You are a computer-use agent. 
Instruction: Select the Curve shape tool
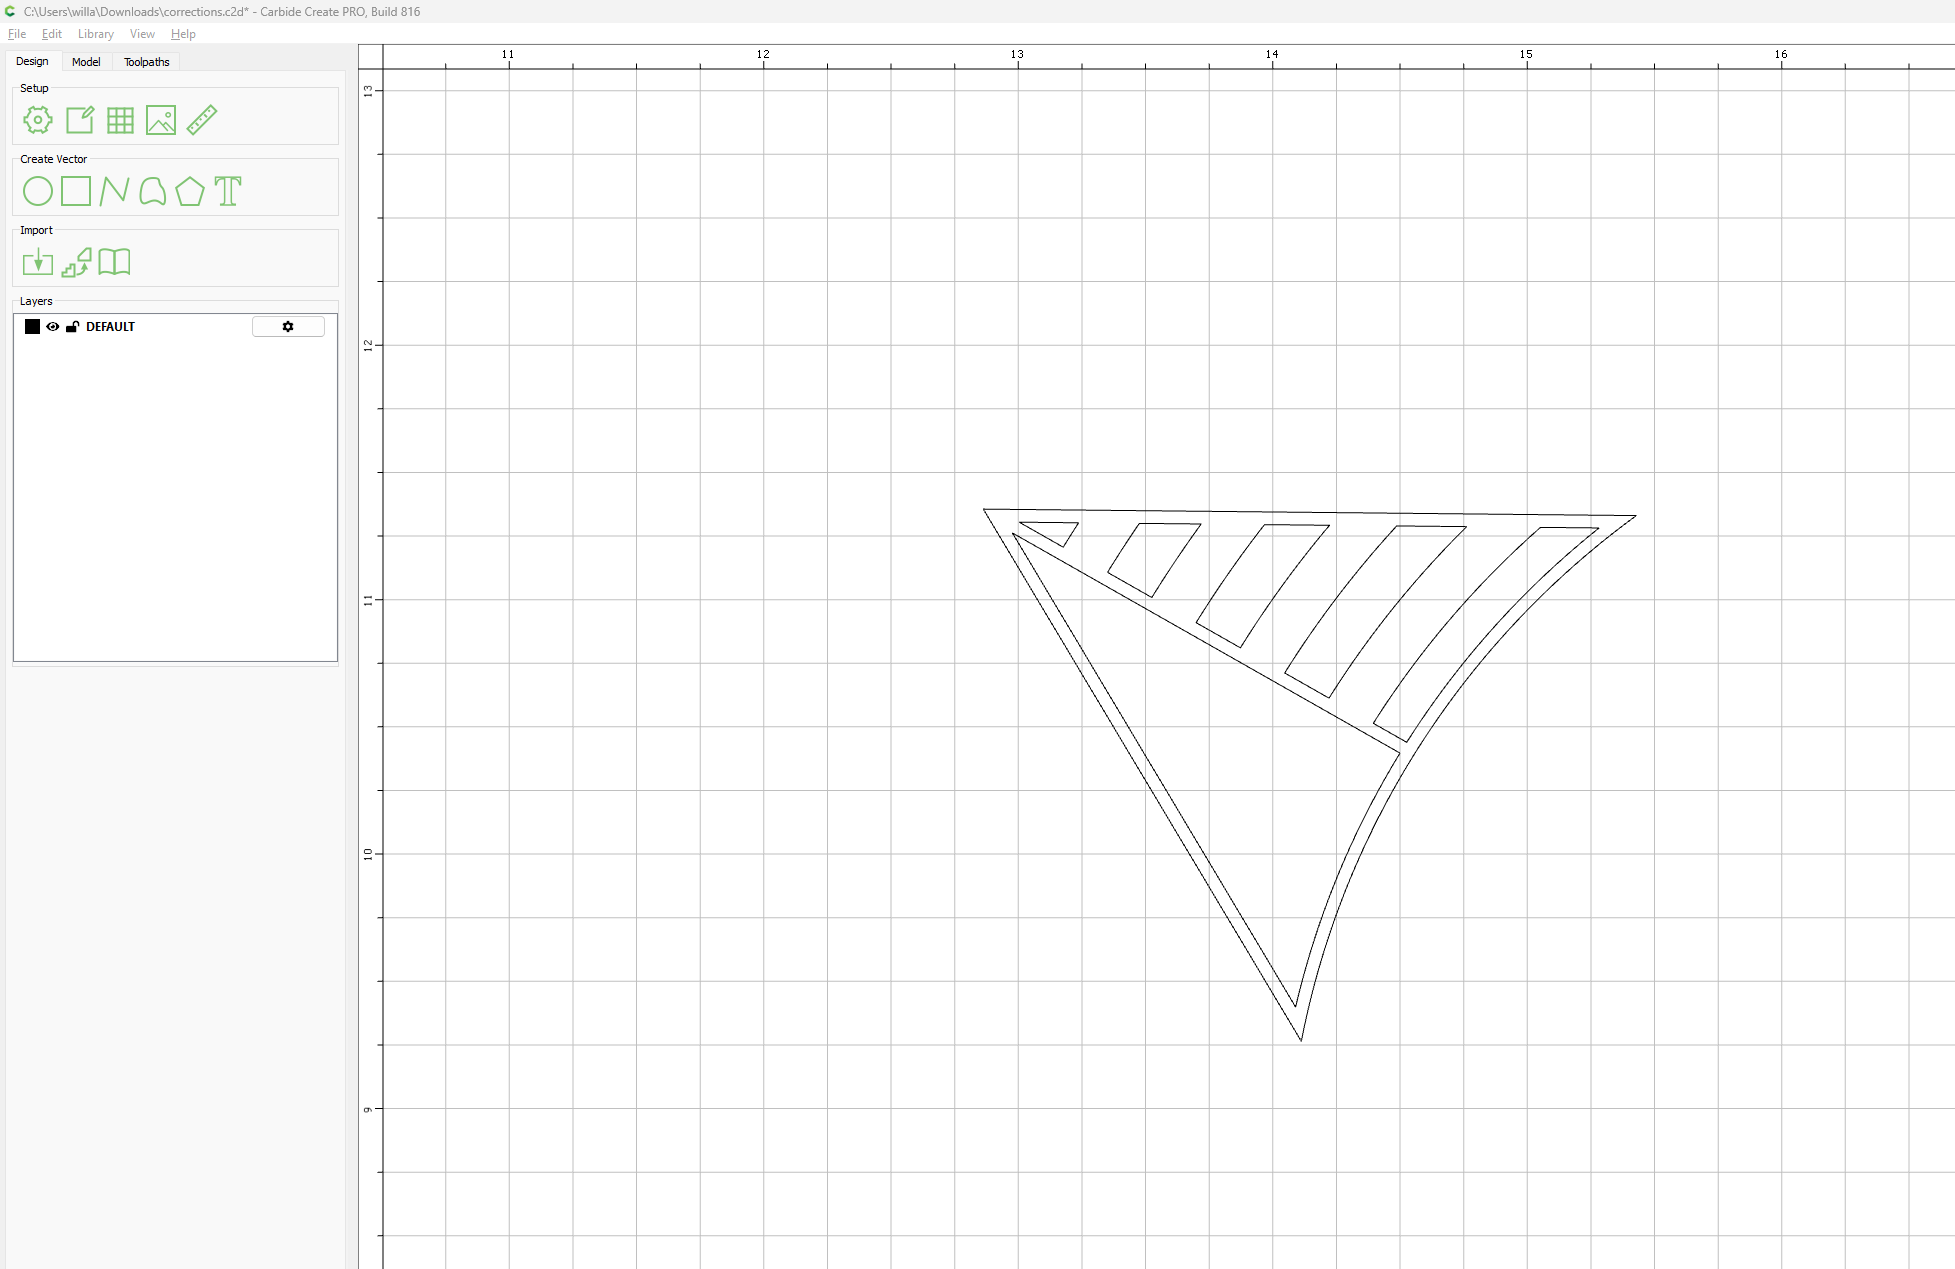(x=152, y=191)
